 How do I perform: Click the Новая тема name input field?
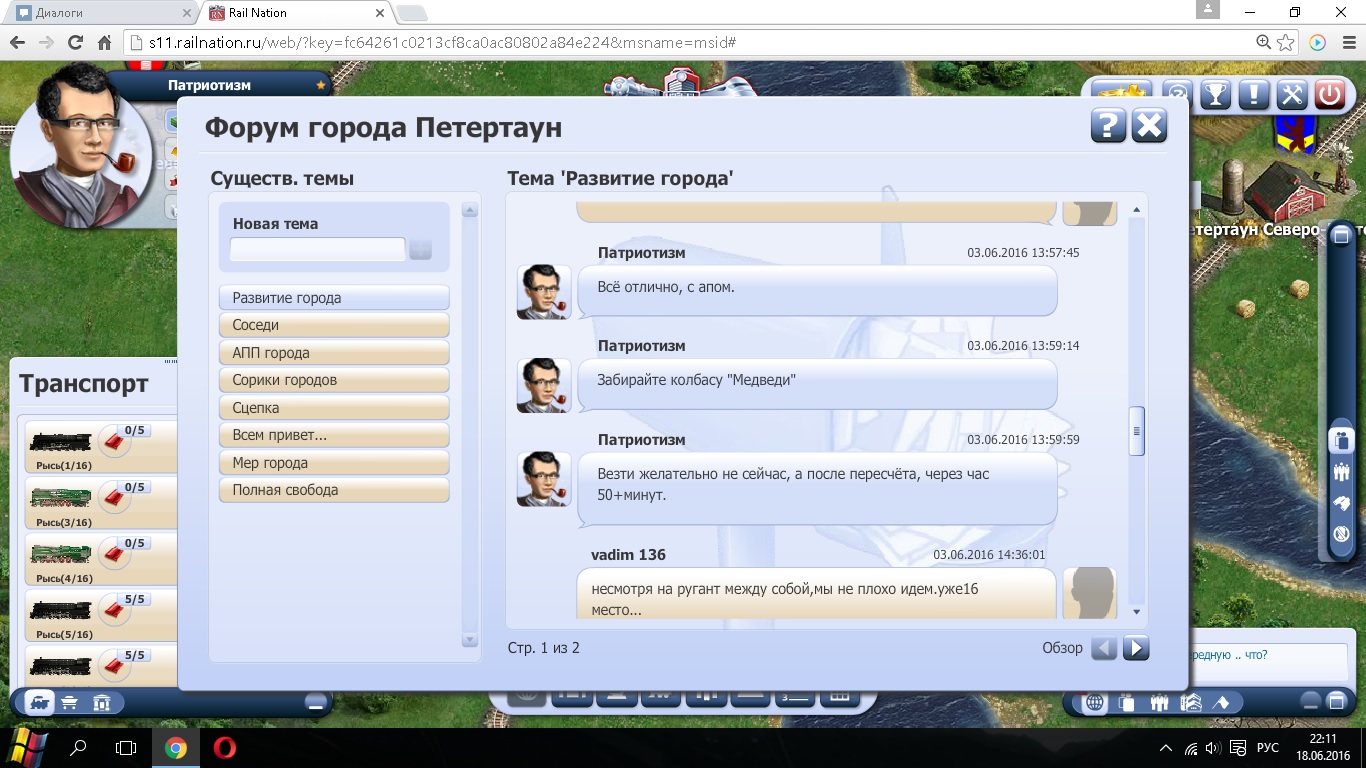tap(318, 250)
